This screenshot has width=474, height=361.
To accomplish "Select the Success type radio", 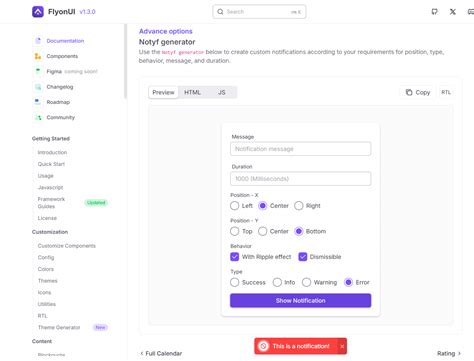I will [x=234, y=282].
